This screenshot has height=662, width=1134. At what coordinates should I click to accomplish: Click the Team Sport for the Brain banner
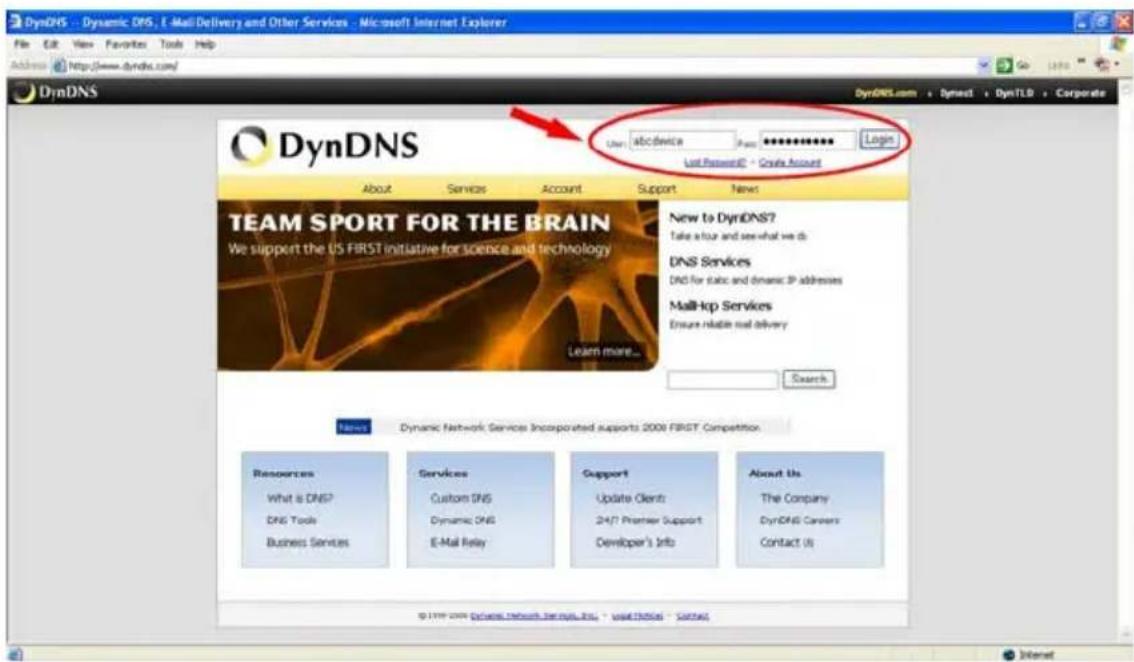[438, 286]
